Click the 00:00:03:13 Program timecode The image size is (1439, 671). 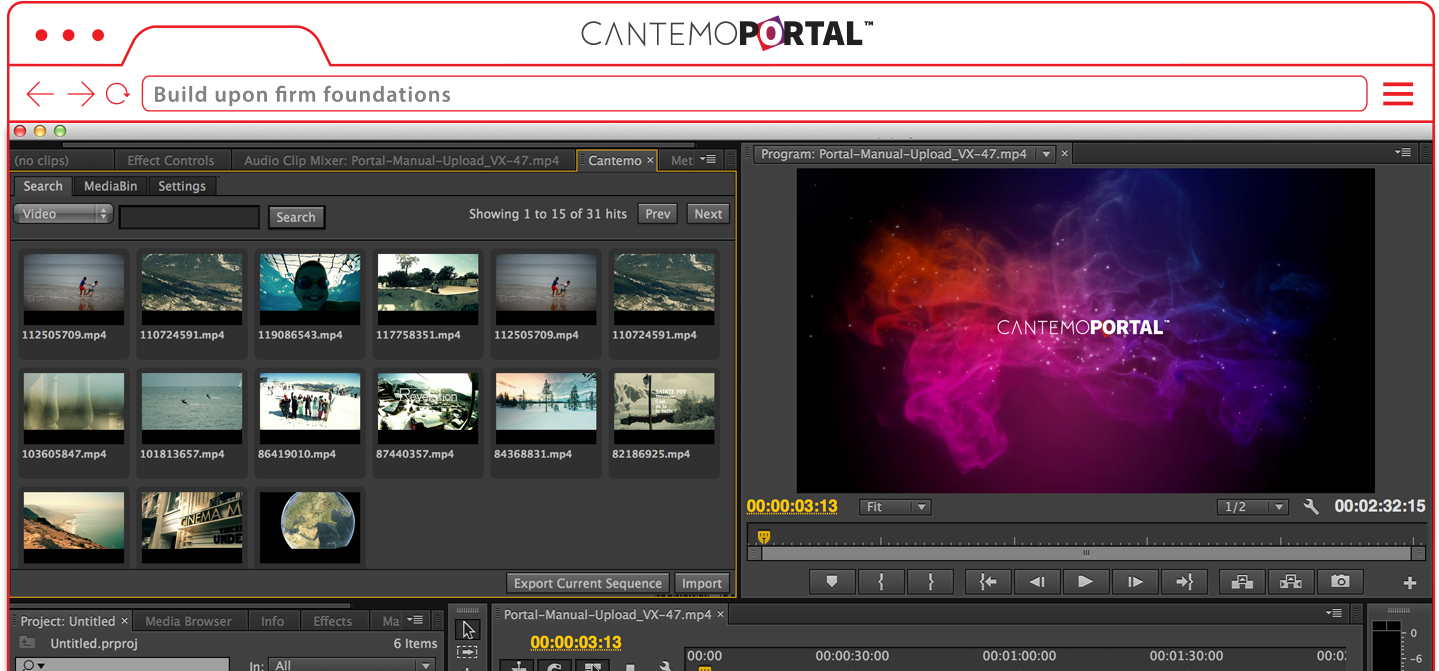[x=792, y=506]
